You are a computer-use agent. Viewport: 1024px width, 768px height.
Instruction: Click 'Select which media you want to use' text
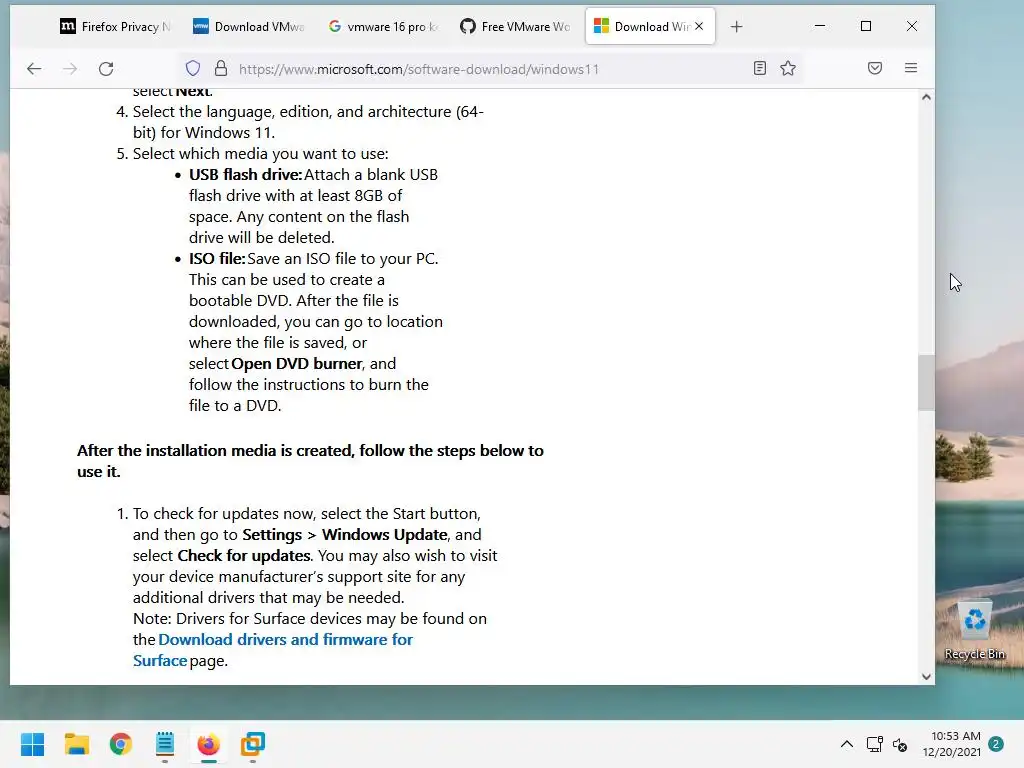click(261, 154)
